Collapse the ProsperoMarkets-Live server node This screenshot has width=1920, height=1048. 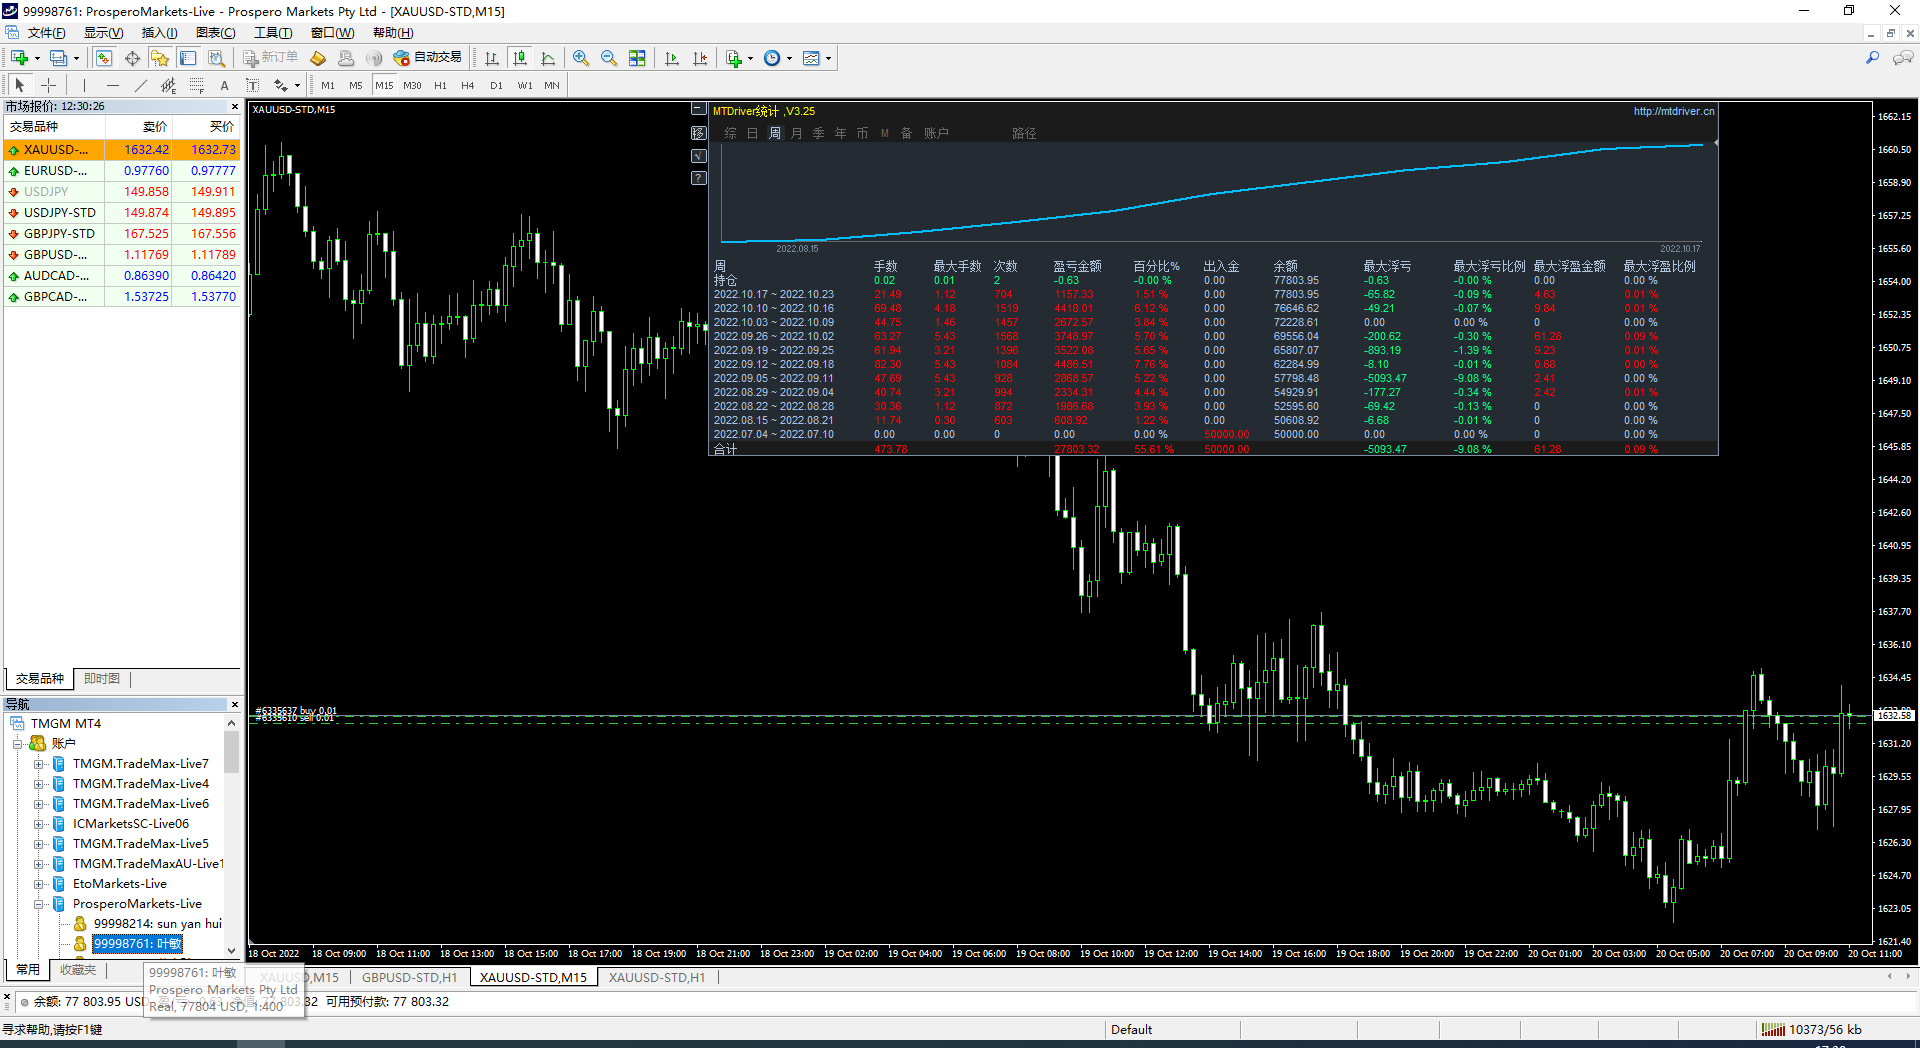39,904
